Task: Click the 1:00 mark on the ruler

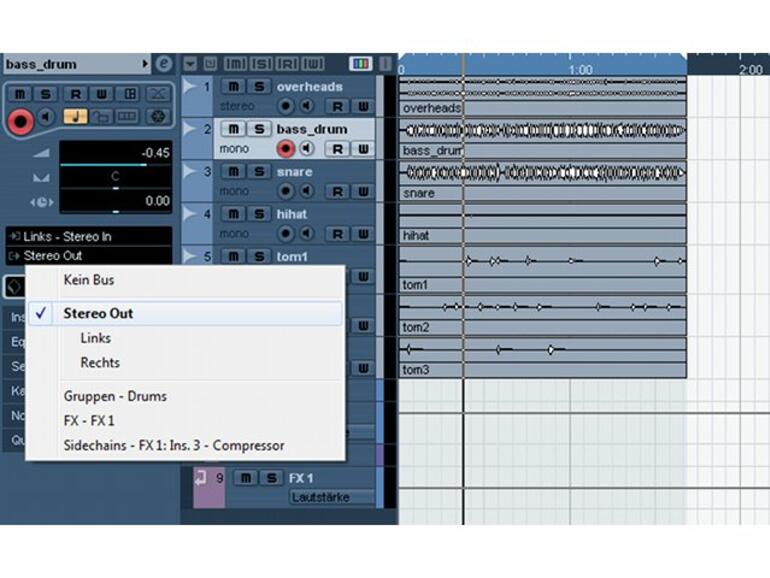Action: coord(580,69)
